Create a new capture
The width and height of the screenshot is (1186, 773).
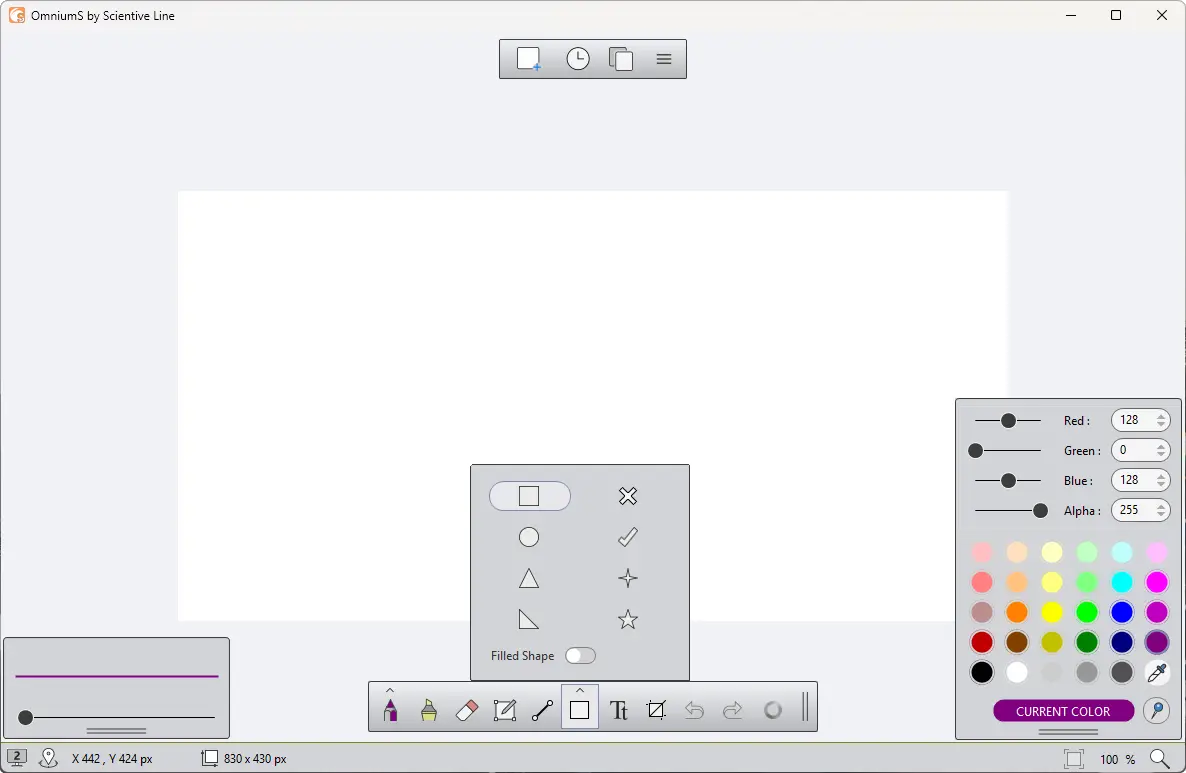(x=529, y=59)
